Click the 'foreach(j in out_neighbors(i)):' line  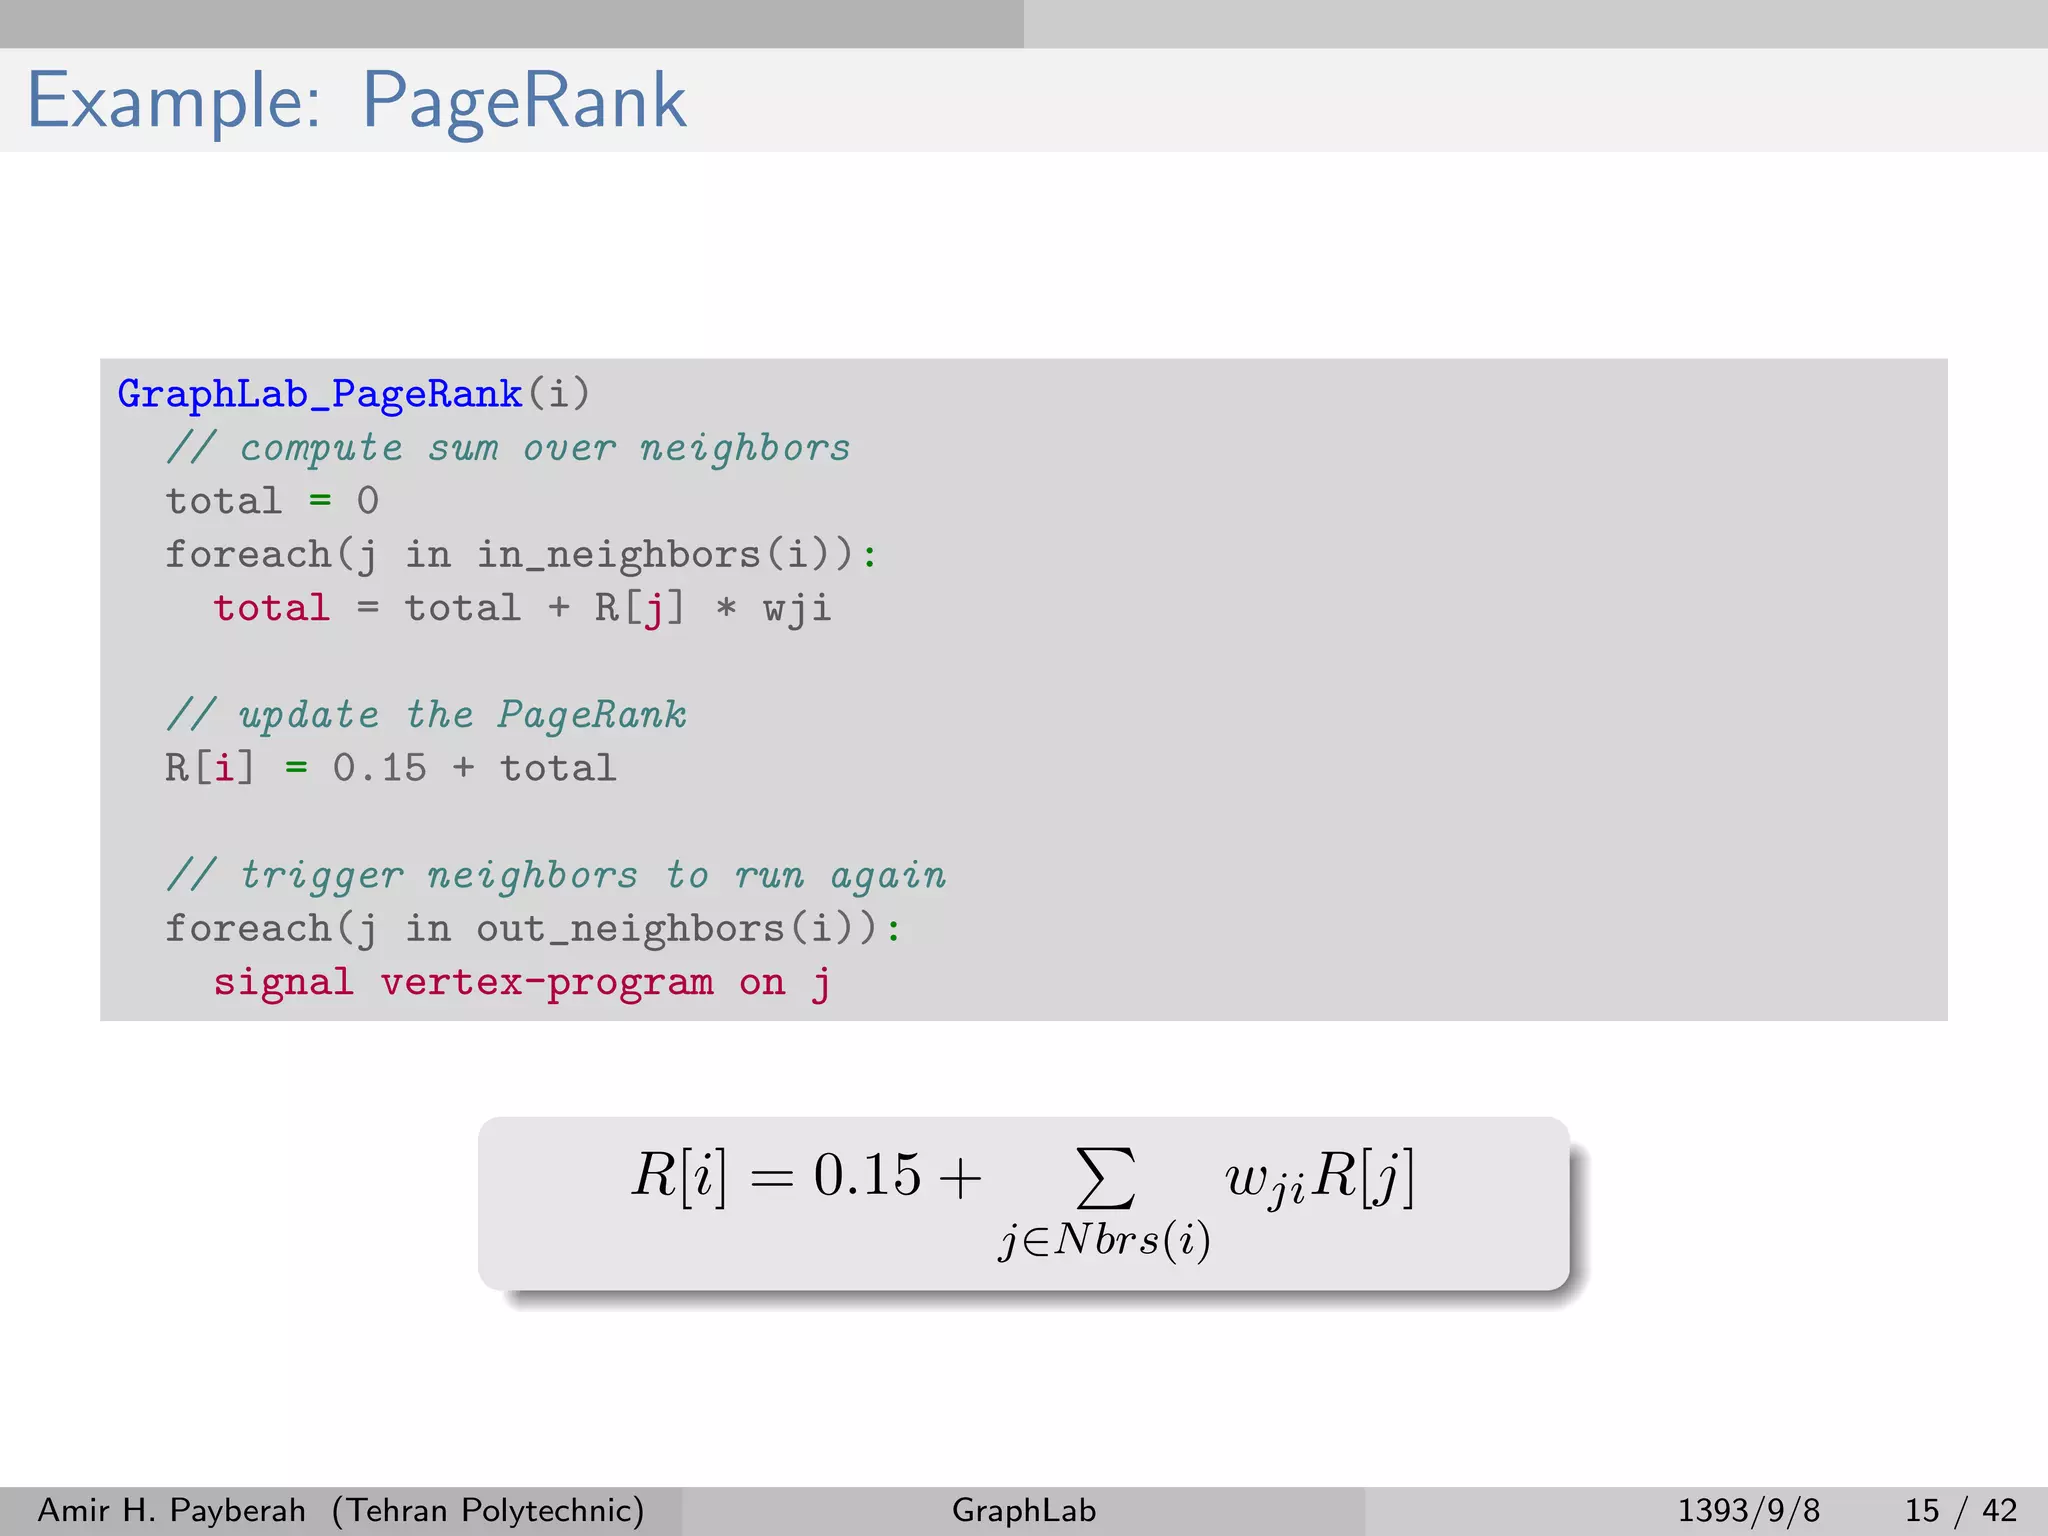(x=533, y=929)
